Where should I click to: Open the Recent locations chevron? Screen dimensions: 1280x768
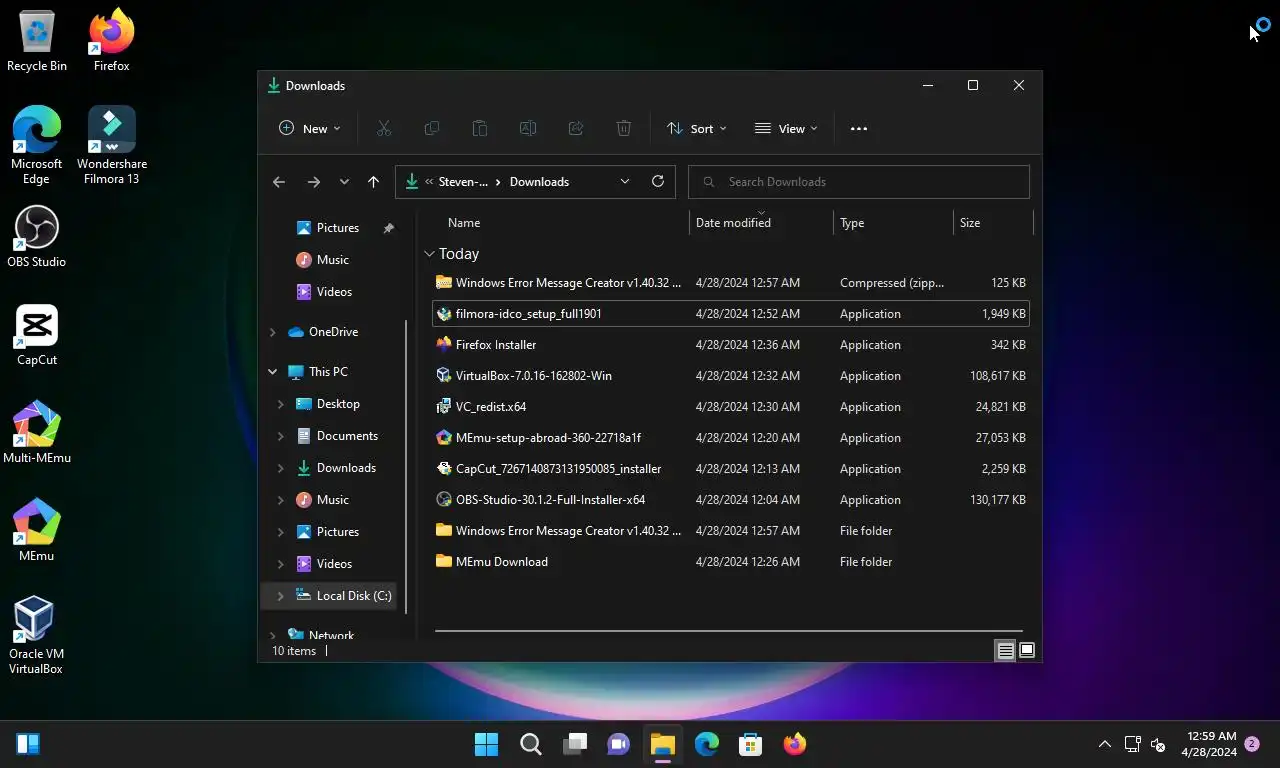(x=344, y=182)
